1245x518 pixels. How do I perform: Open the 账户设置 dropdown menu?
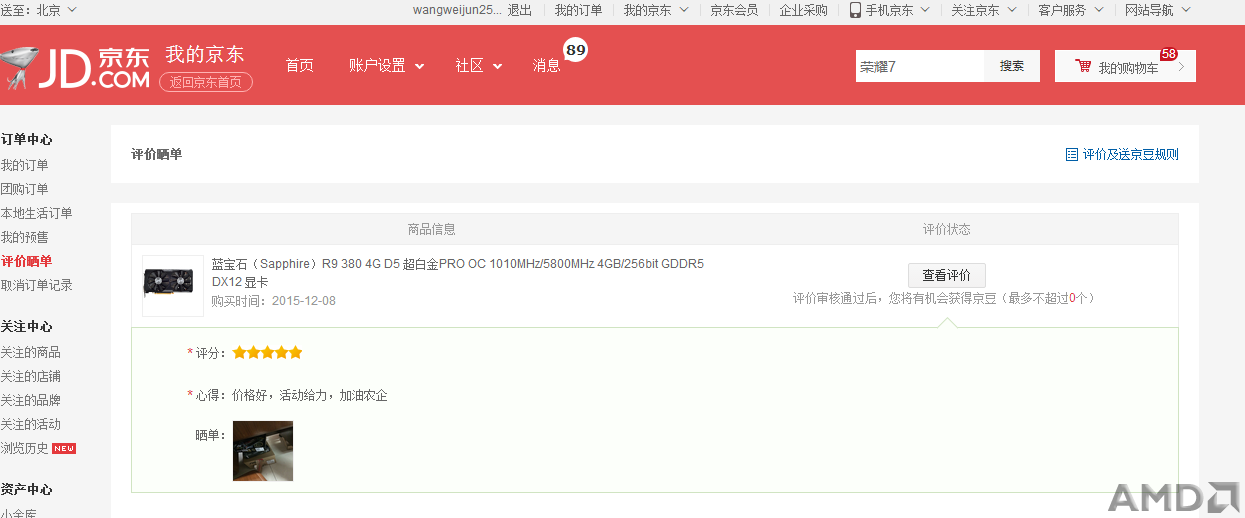point(386,65)
